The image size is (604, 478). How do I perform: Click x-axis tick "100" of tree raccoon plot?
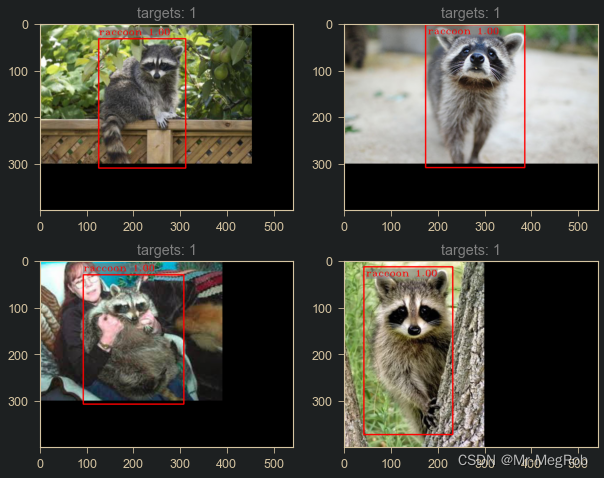[x=391, y=464]
